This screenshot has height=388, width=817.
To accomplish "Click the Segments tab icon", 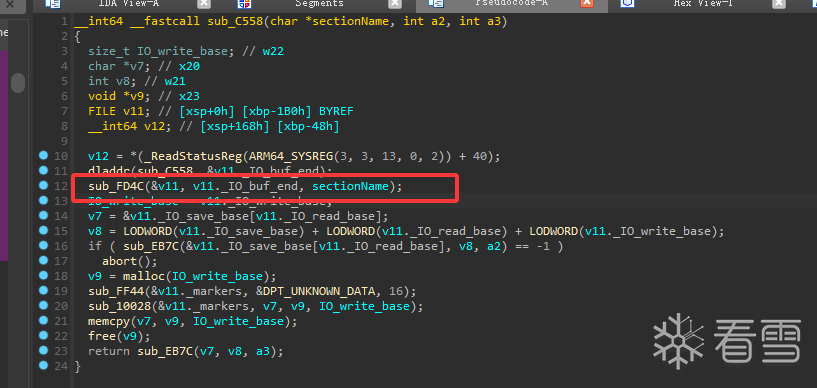I will click(x=244, y=3).
